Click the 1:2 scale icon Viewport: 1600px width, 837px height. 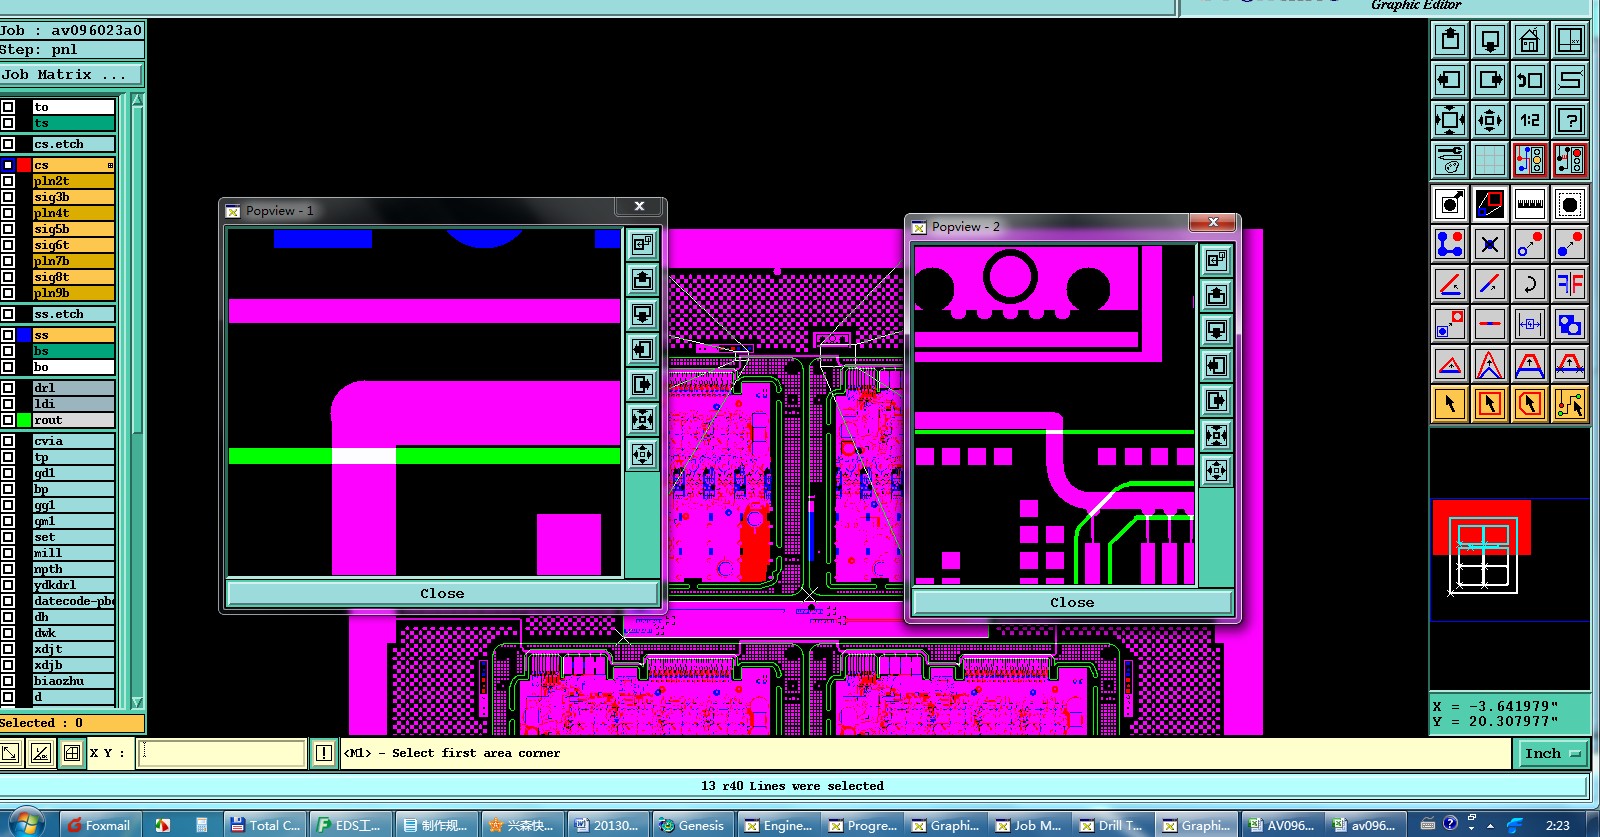point(1530,120)
